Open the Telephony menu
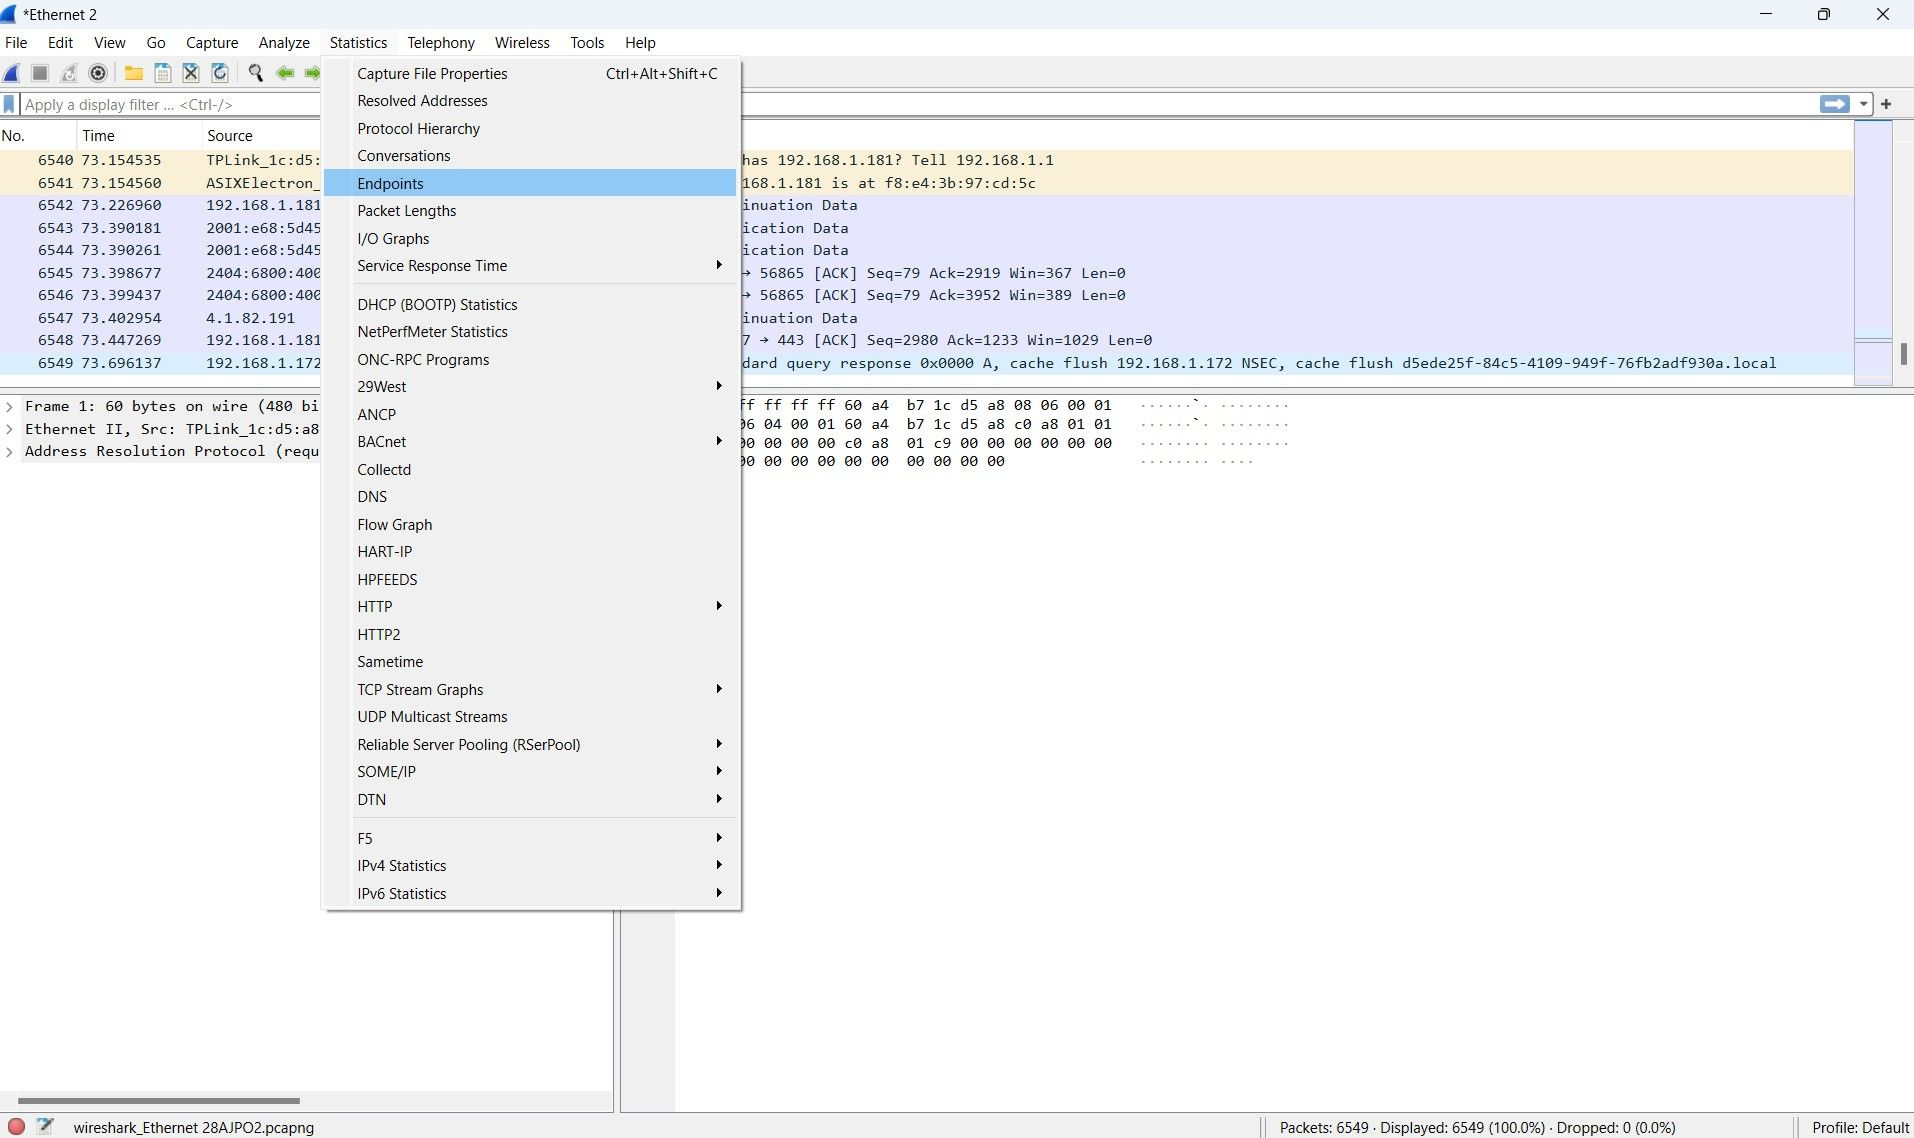 click(440, 43)
